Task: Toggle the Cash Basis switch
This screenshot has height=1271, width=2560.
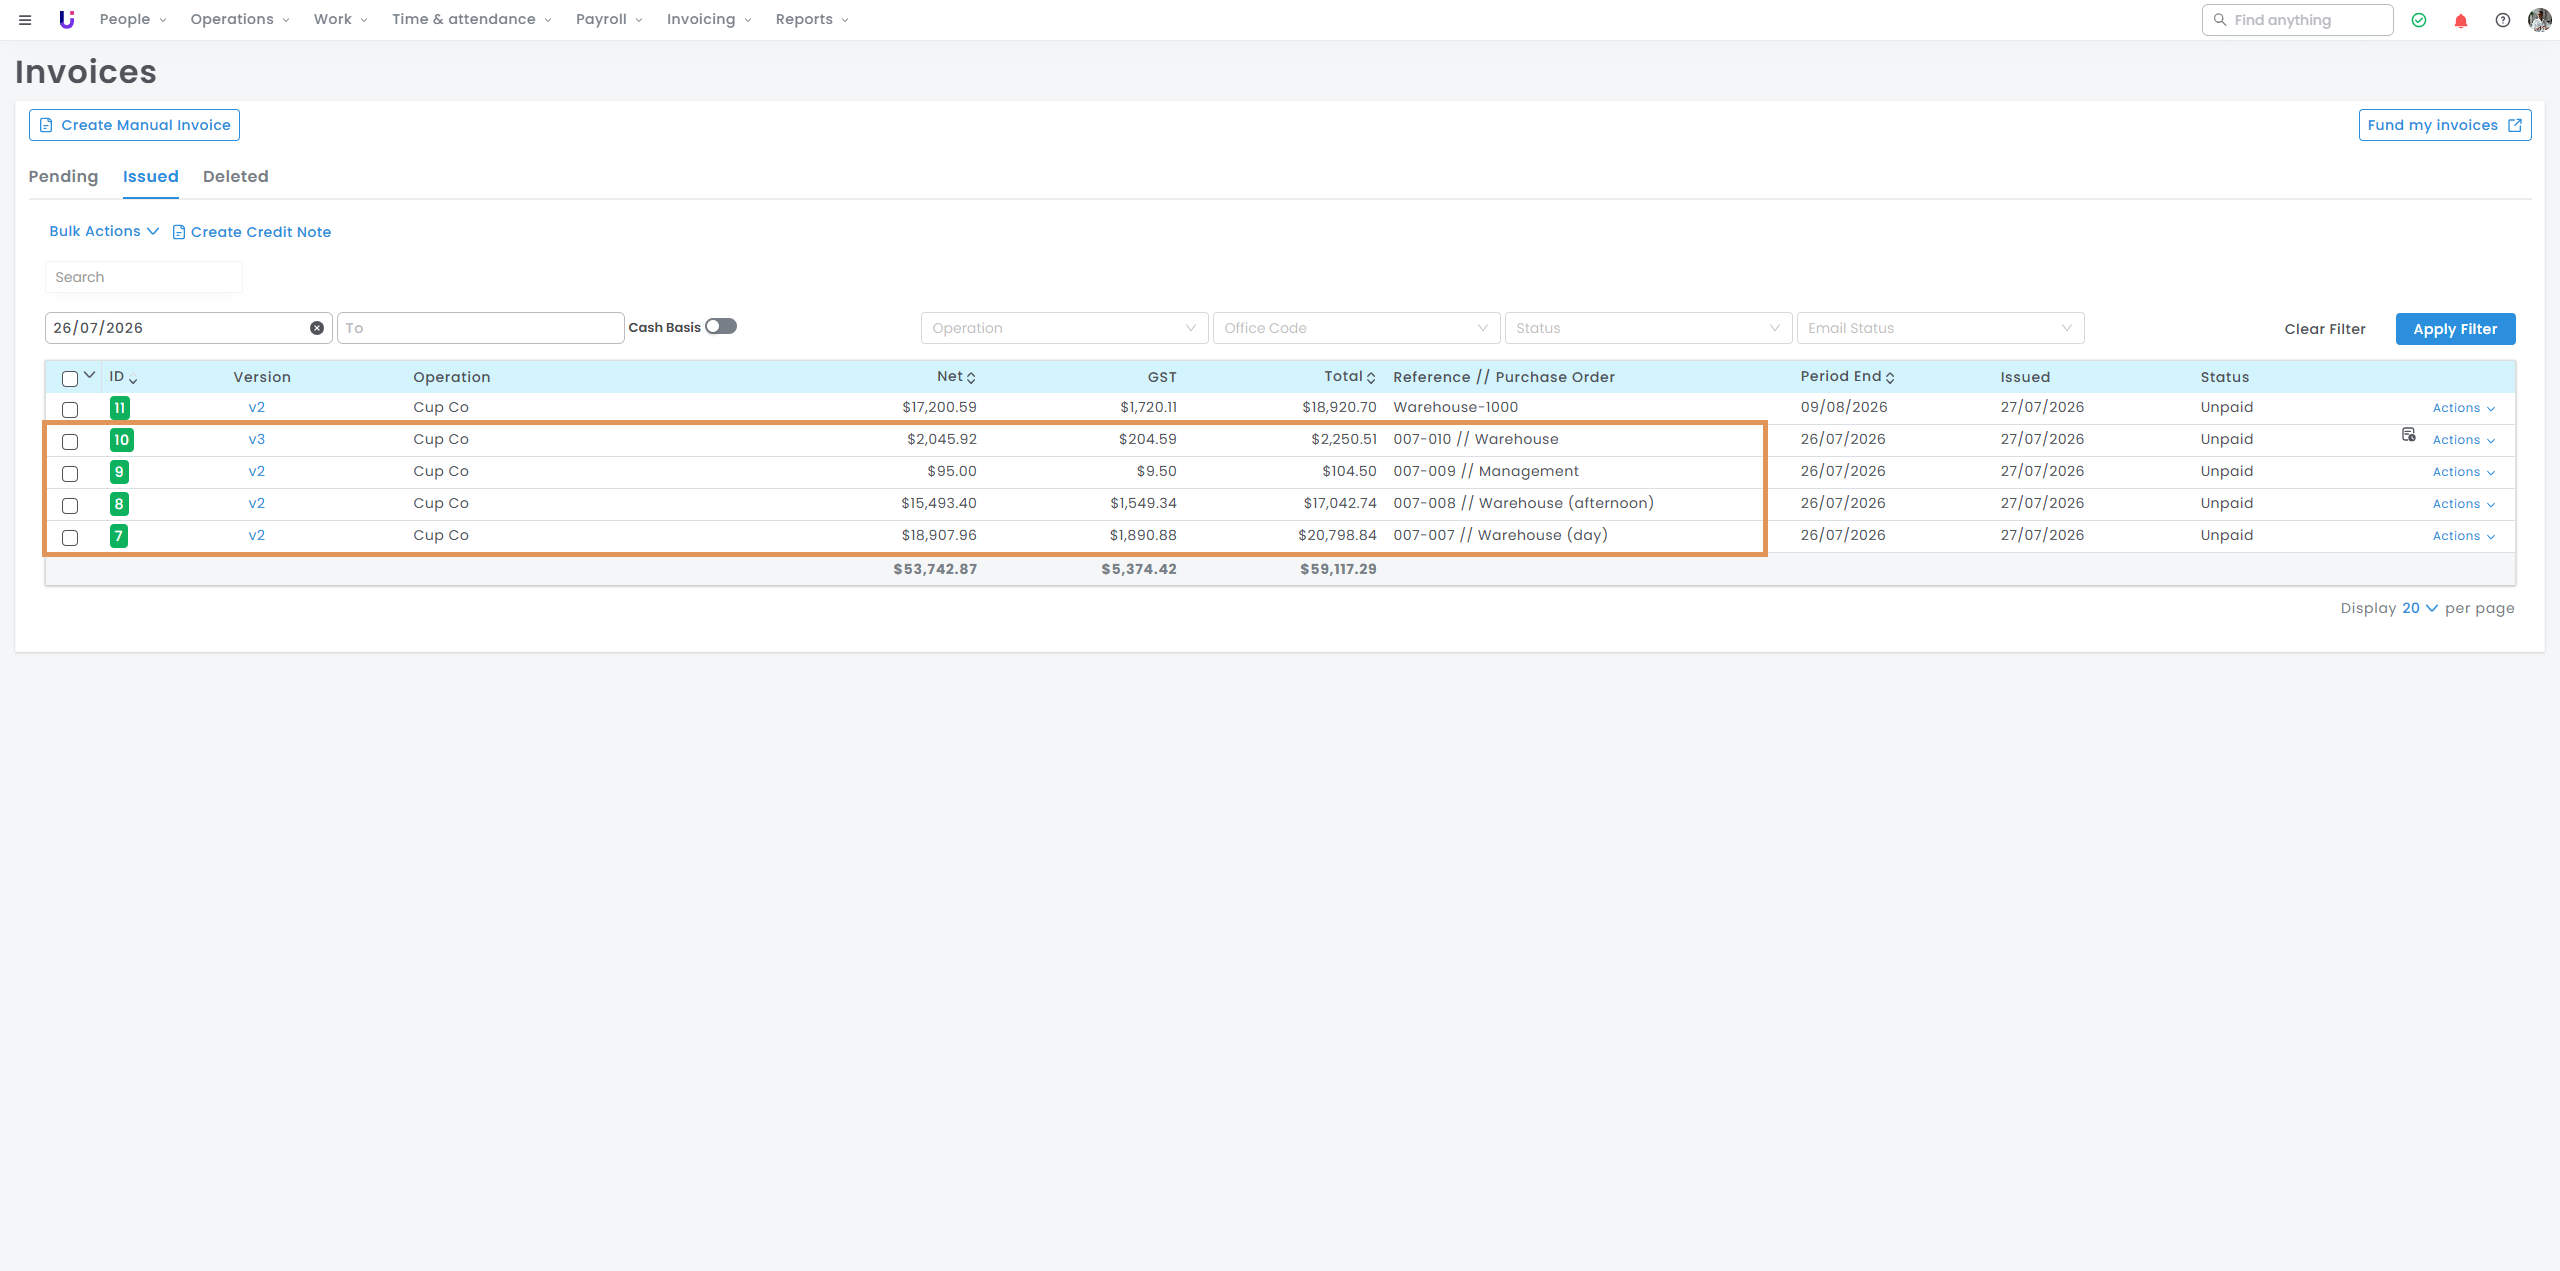Action: (721, 327)
